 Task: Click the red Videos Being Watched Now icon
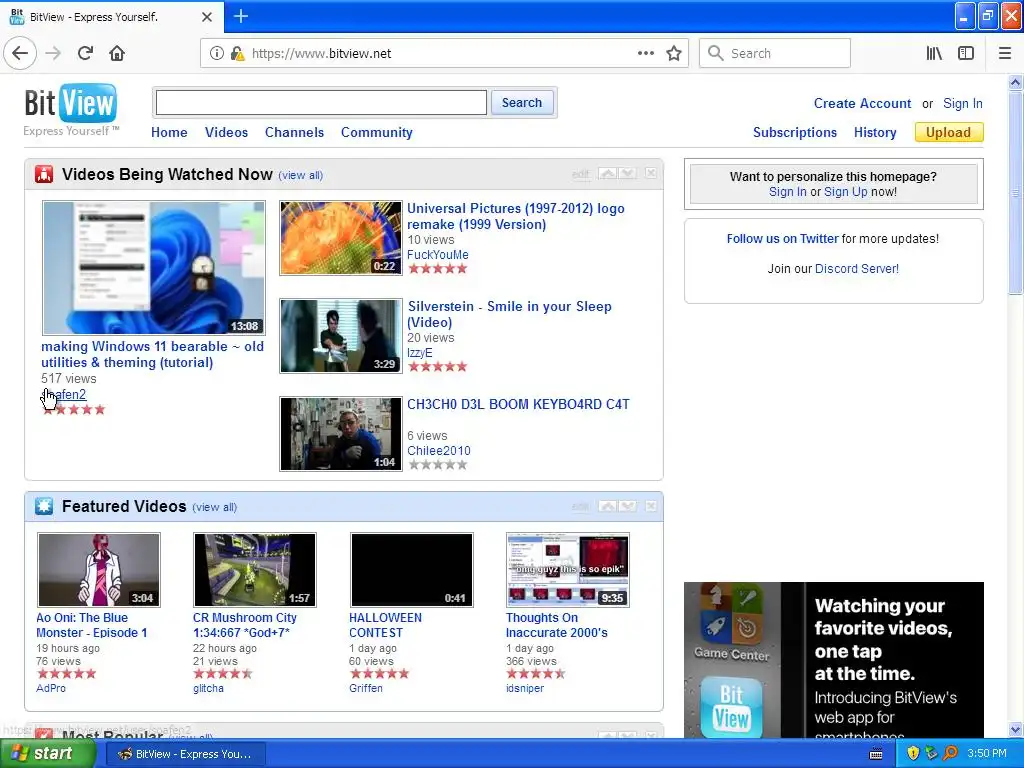(x=44, y=174)
